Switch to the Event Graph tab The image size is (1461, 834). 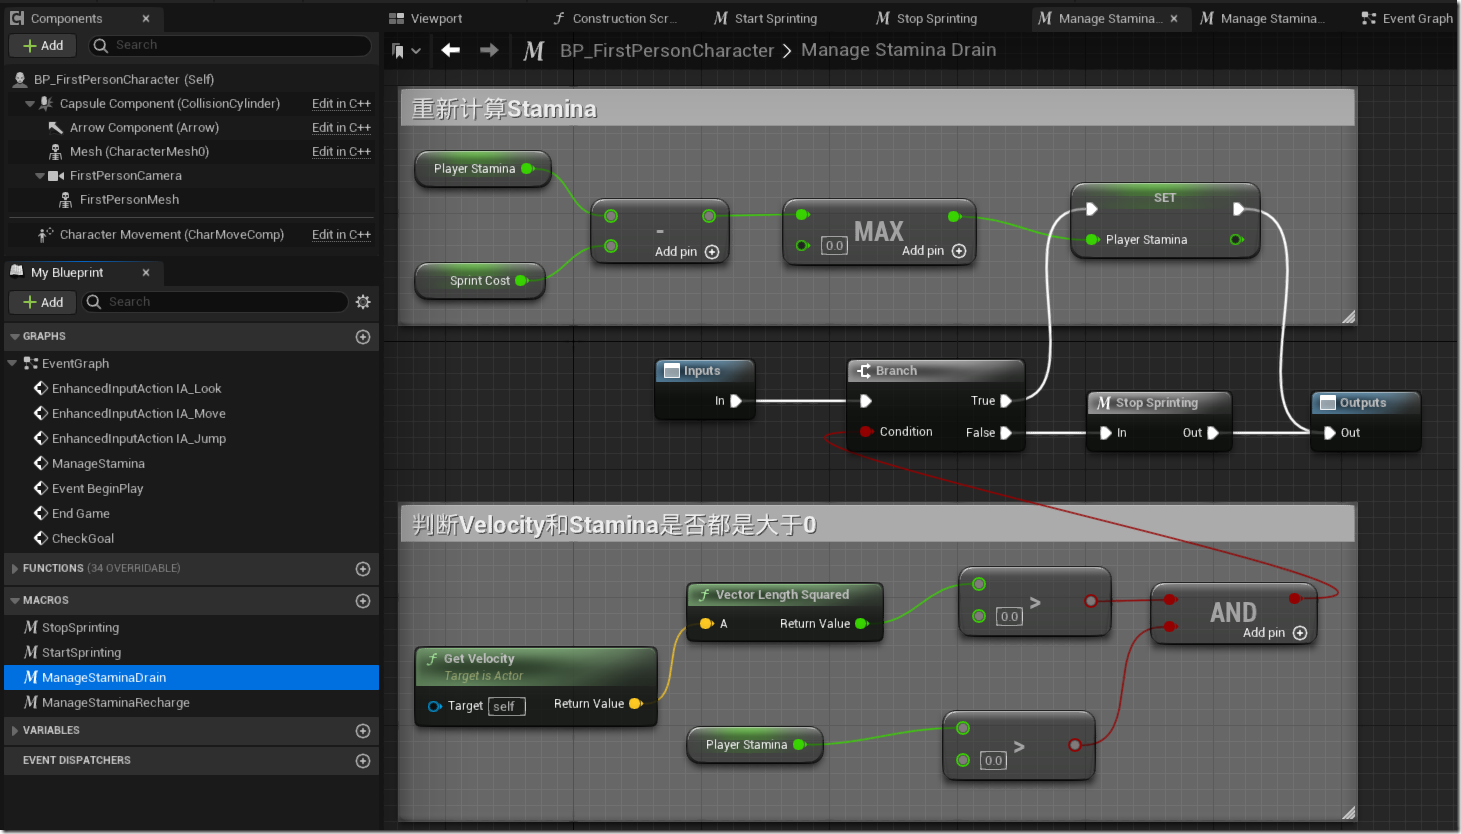[x=1407, y=19]
